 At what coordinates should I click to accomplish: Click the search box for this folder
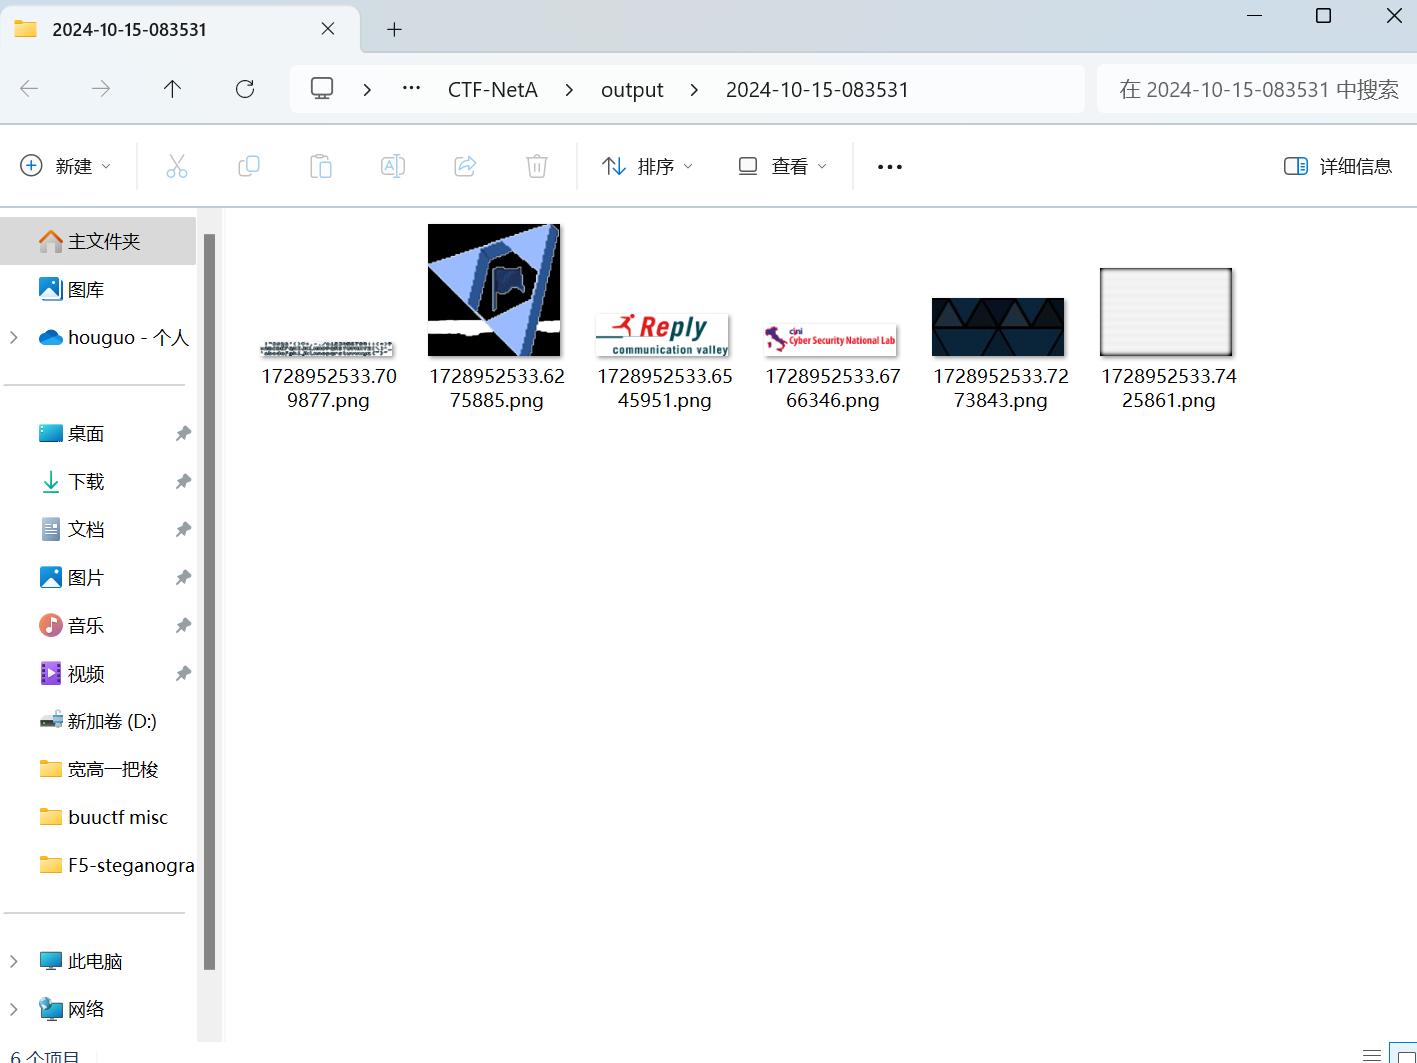[1257, 89]
